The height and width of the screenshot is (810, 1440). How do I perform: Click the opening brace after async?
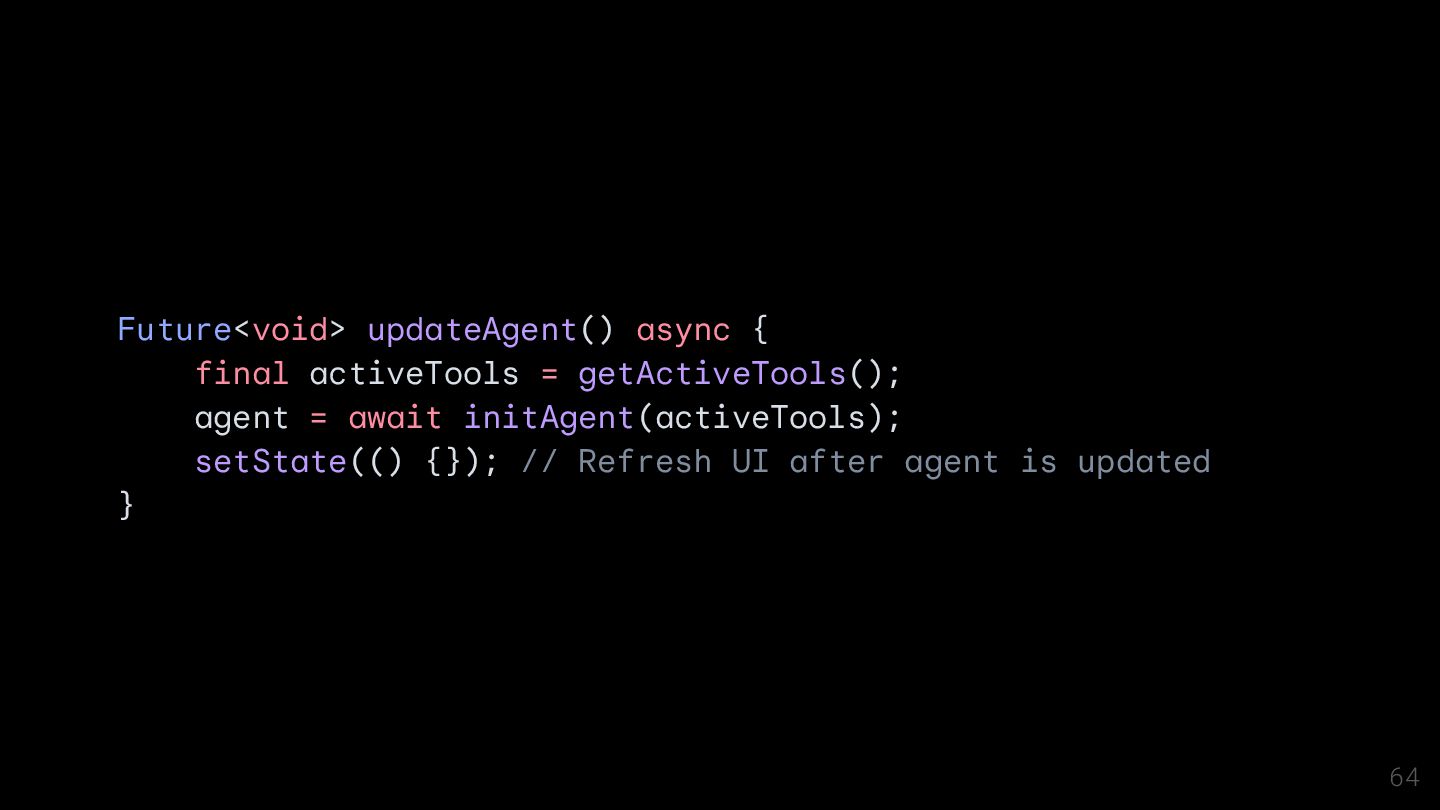click(x=760, y=329)
